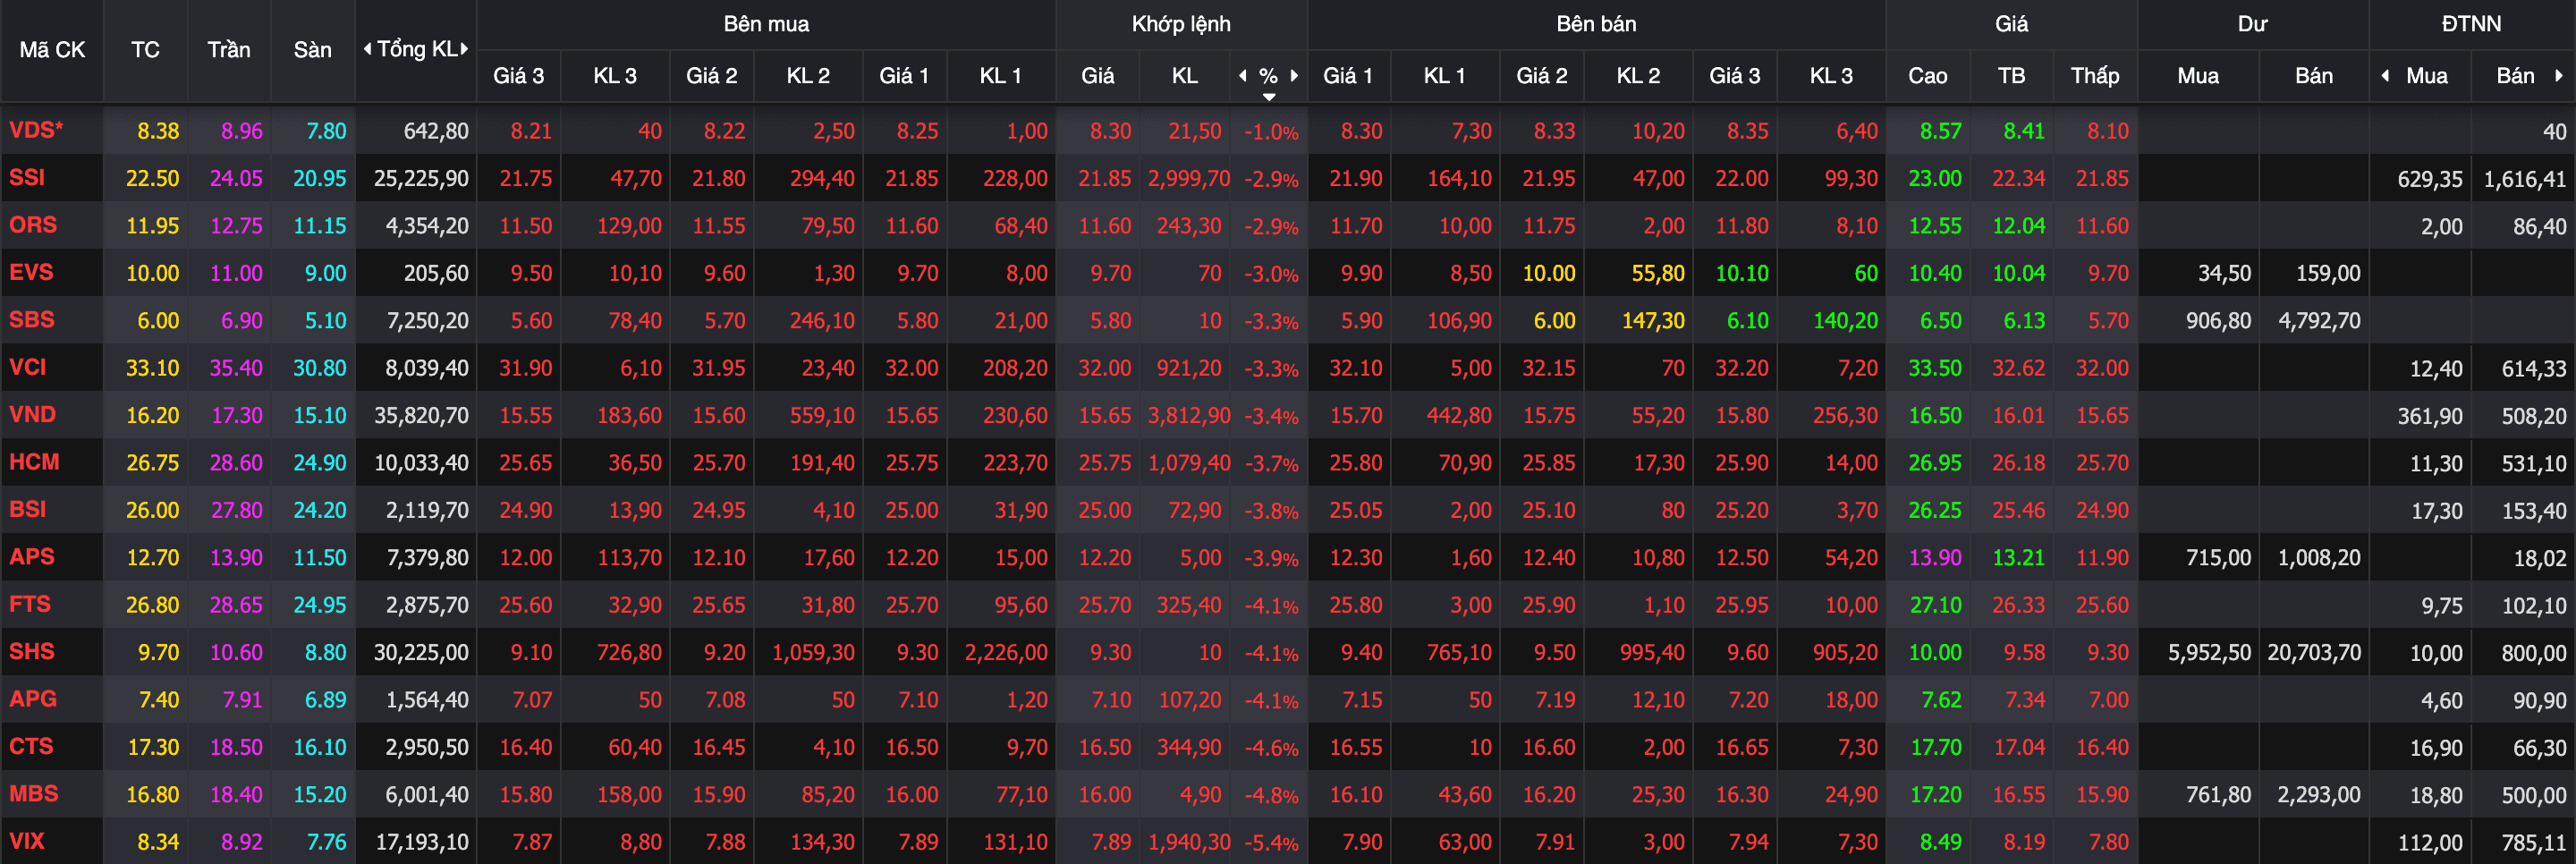
Task: Click sort indicator under % header
Action: (1269, 97)
